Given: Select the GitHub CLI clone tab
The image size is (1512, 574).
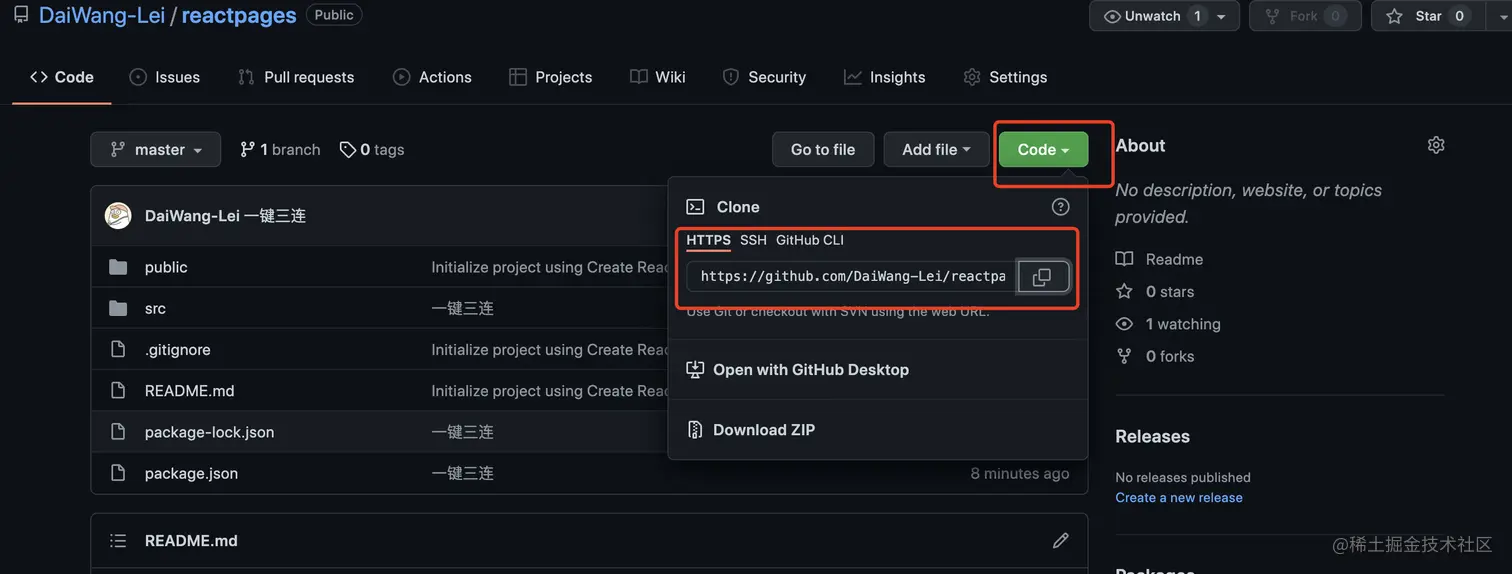Looking at the screenshot, I should (x=810, y=240).
